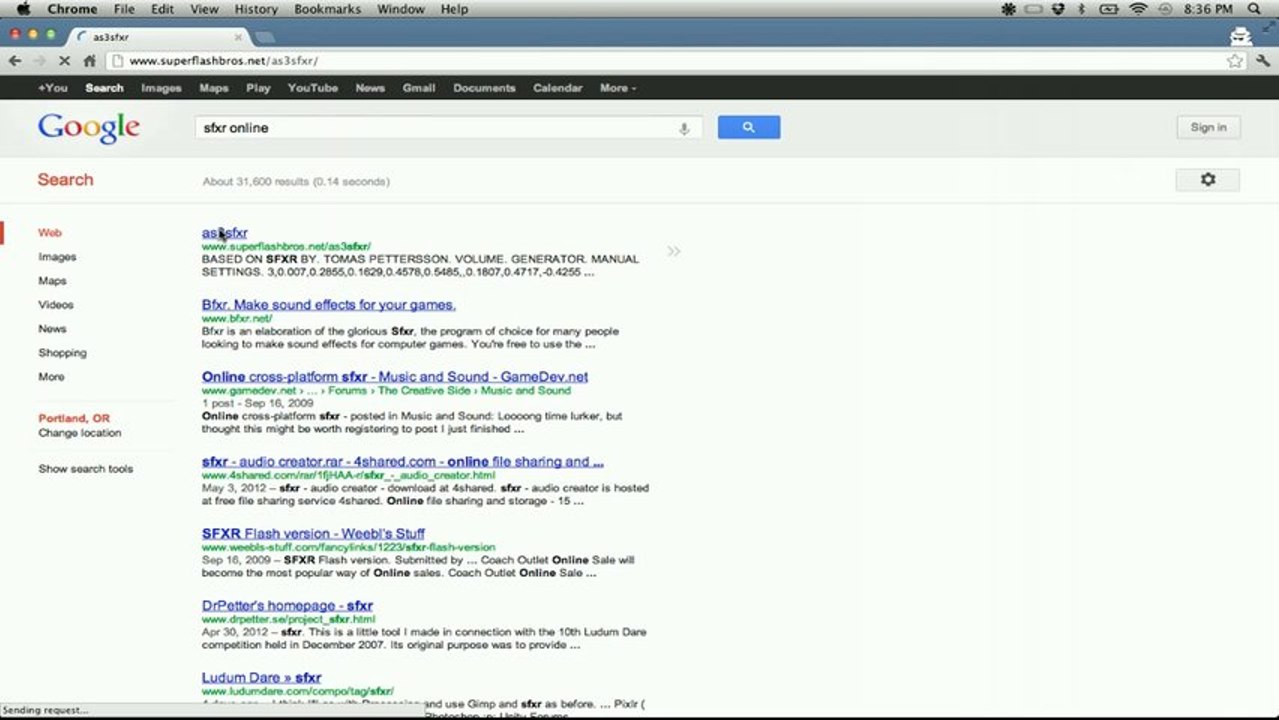Viewport: 1279px width, 720px height.
Task: Open the File menu
Action: click(124, 9)
